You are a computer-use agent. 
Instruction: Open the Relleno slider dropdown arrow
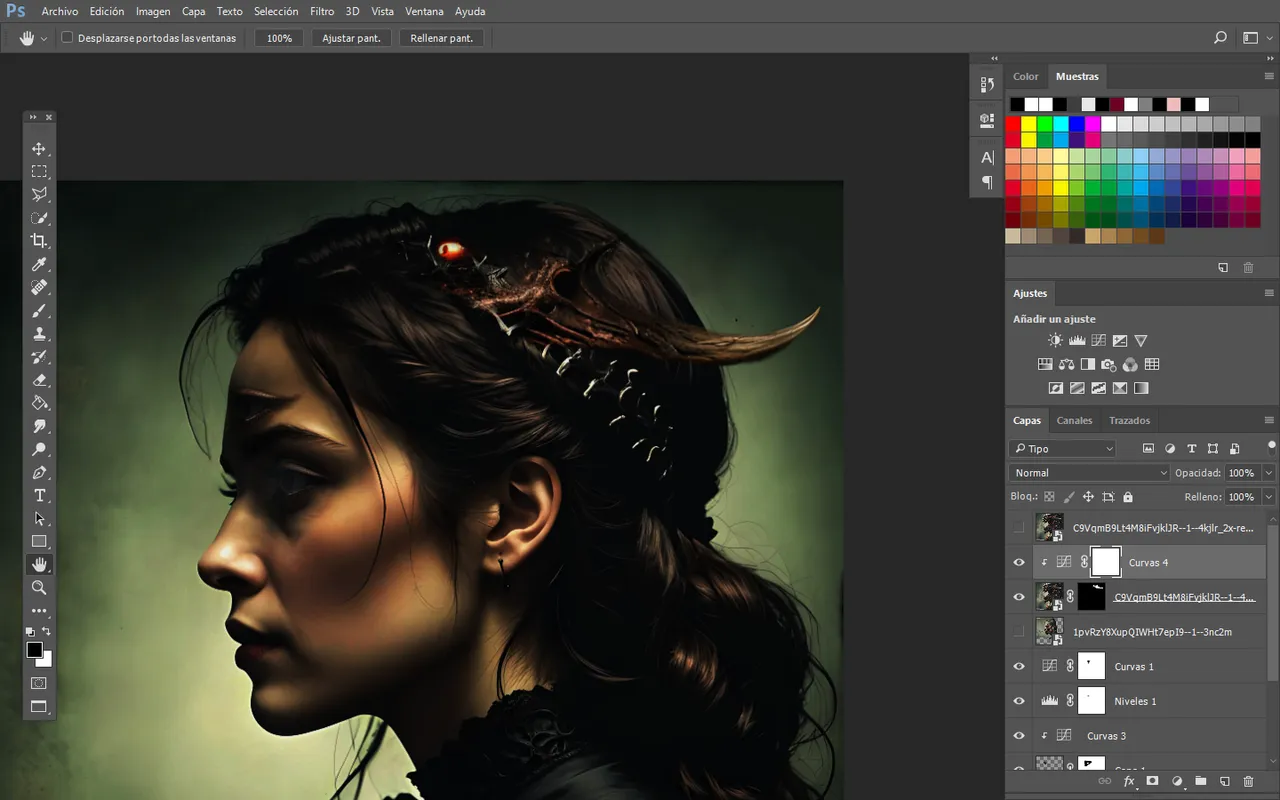[1269, 497]
